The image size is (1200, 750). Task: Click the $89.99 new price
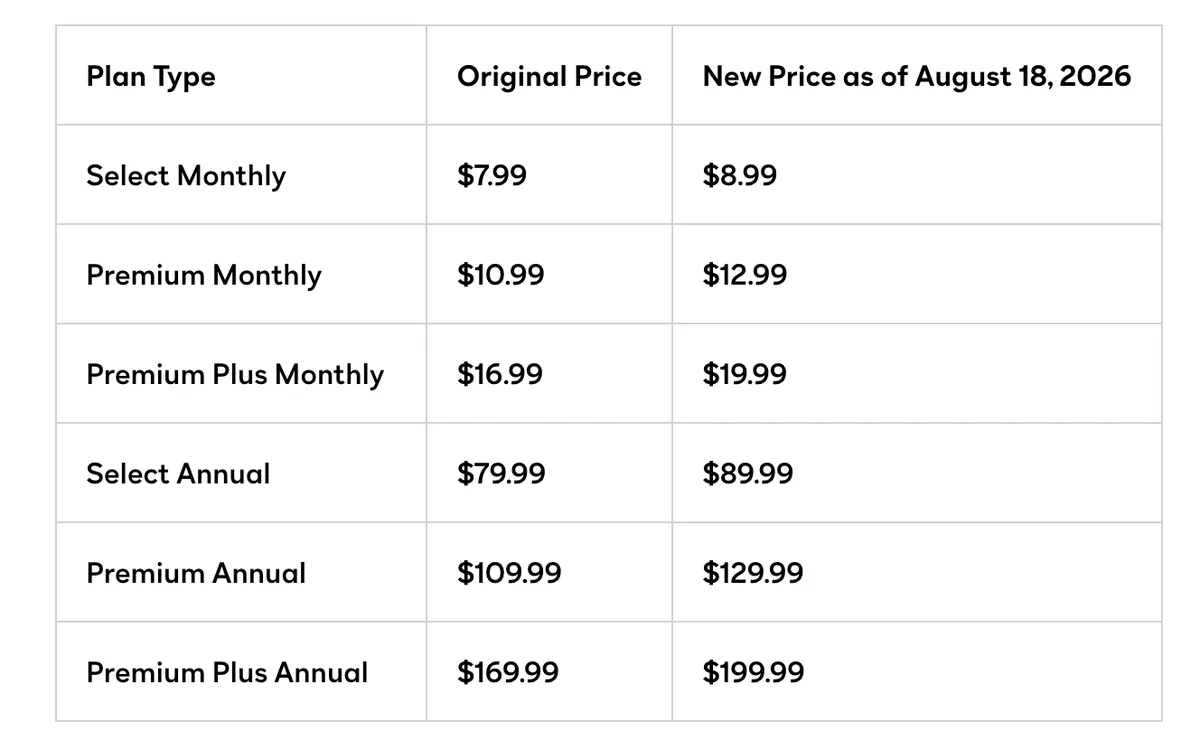[748, 473]
